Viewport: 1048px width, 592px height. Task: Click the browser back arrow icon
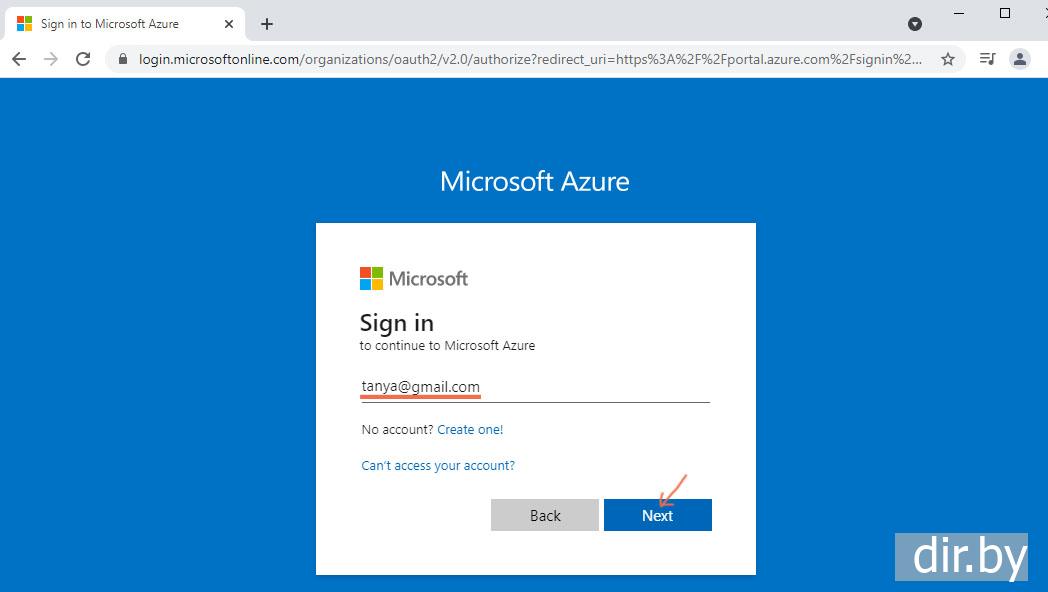click(19, 59)
